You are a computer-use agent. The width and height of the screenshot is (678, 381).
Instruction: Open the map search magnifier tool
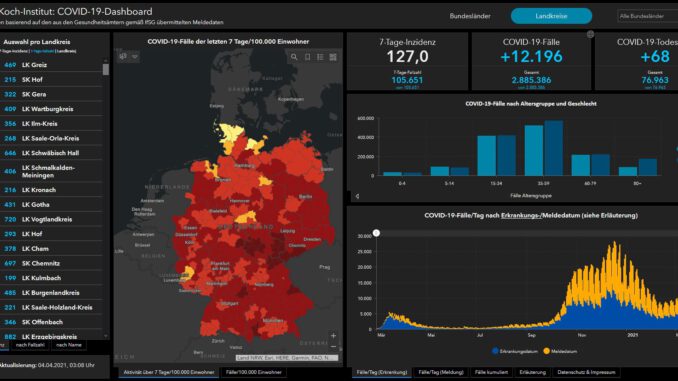pyautogui.click(x=294, y=57)
